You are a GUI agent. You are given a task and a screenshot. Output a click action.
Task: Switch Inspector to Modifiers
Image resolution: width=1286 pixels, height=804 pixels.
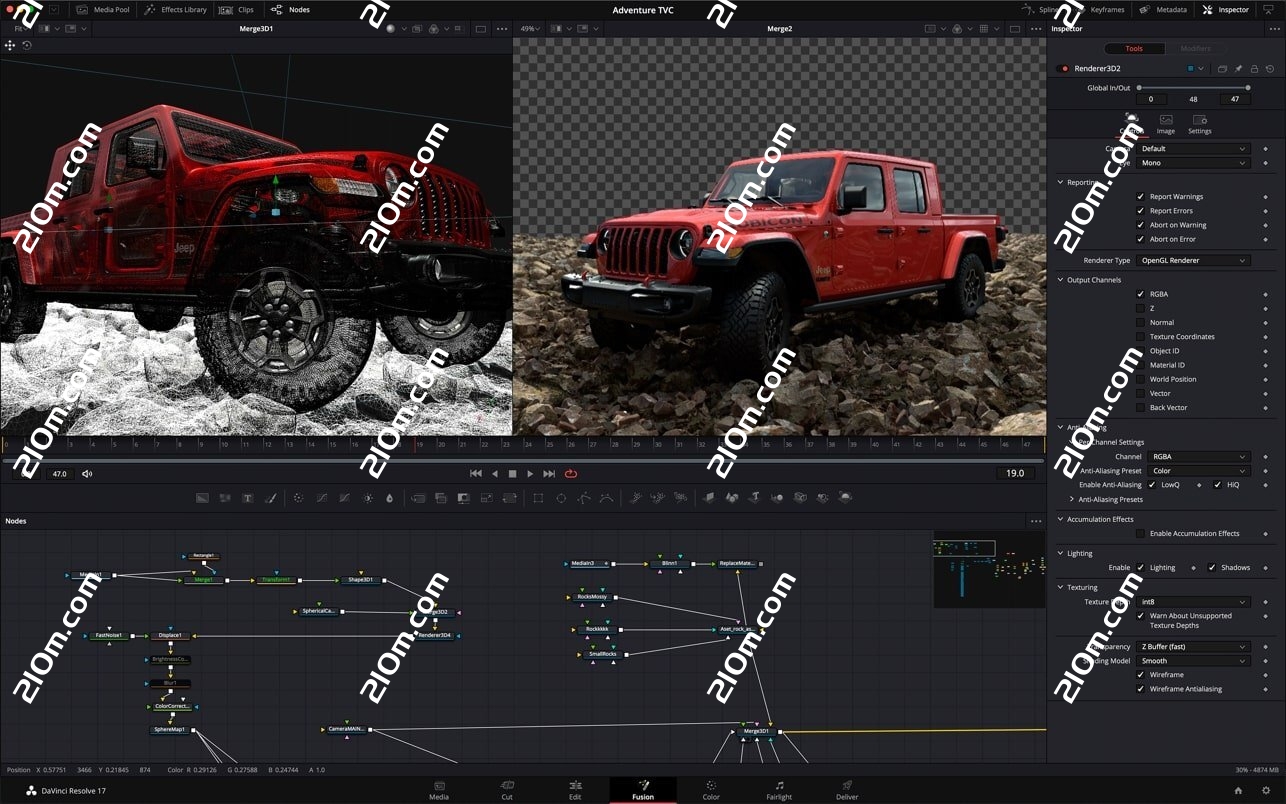(x=1195, y=48)
